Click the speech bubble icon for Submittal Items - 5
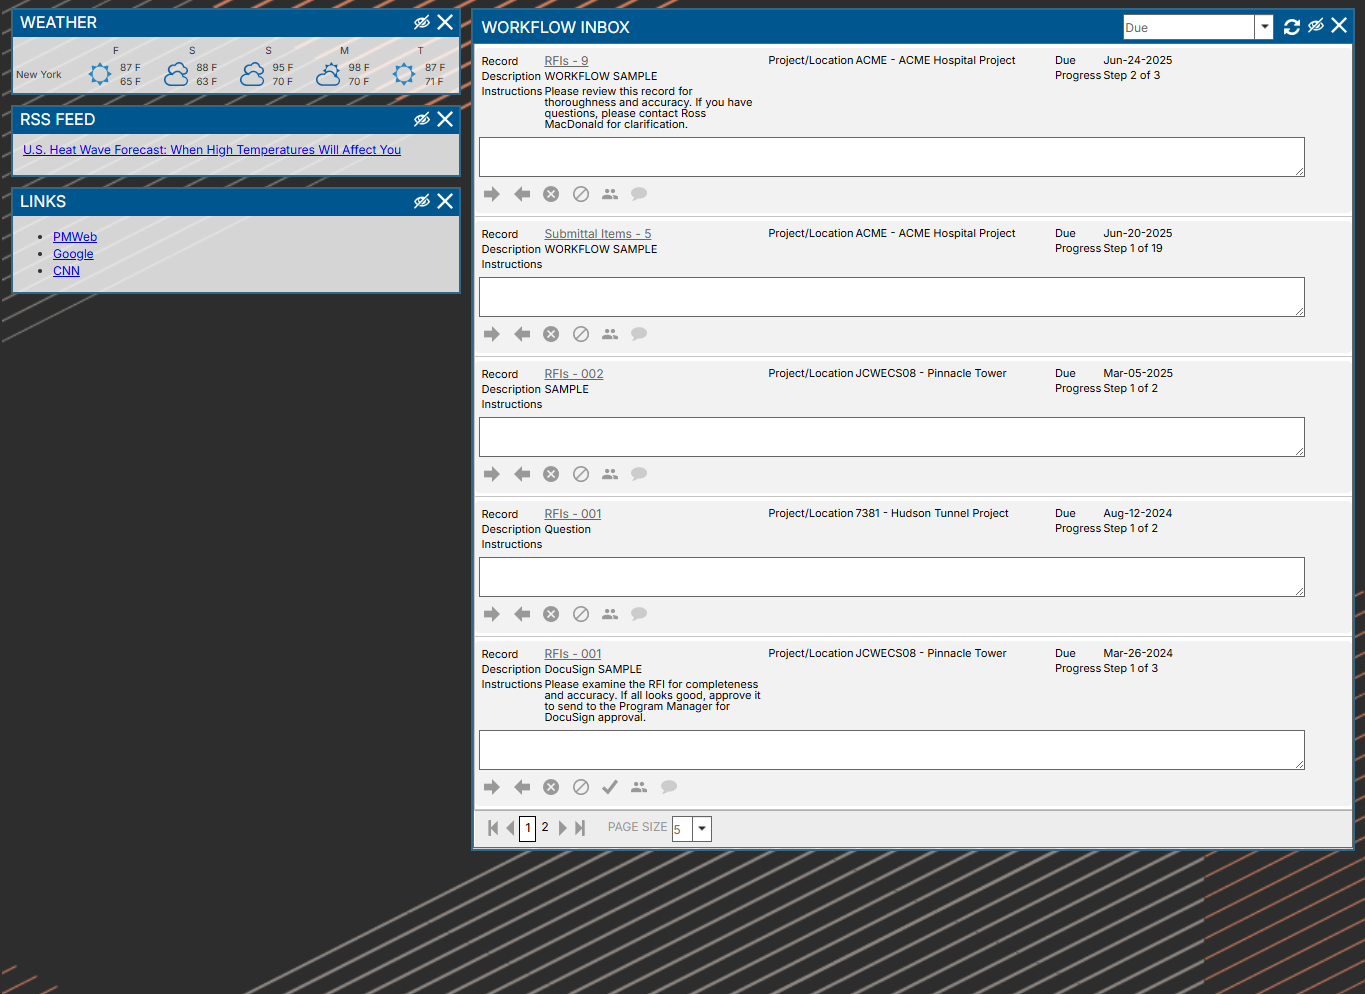 point(639,334)
